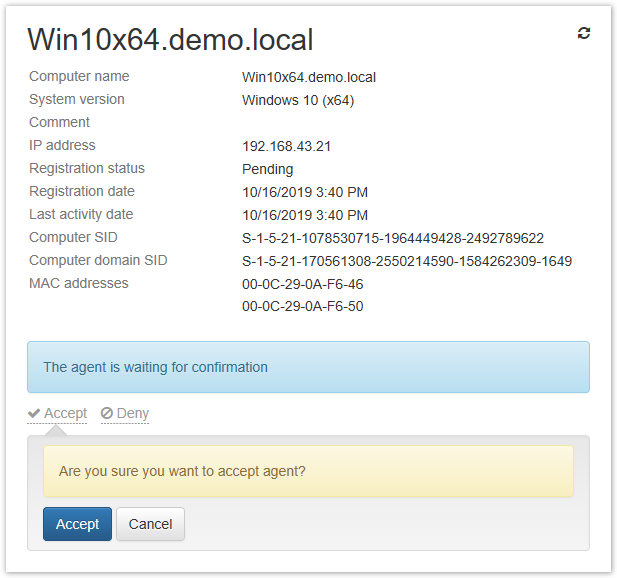
Task: Click the ban icon next to Deny
Action: coord(107,413)
